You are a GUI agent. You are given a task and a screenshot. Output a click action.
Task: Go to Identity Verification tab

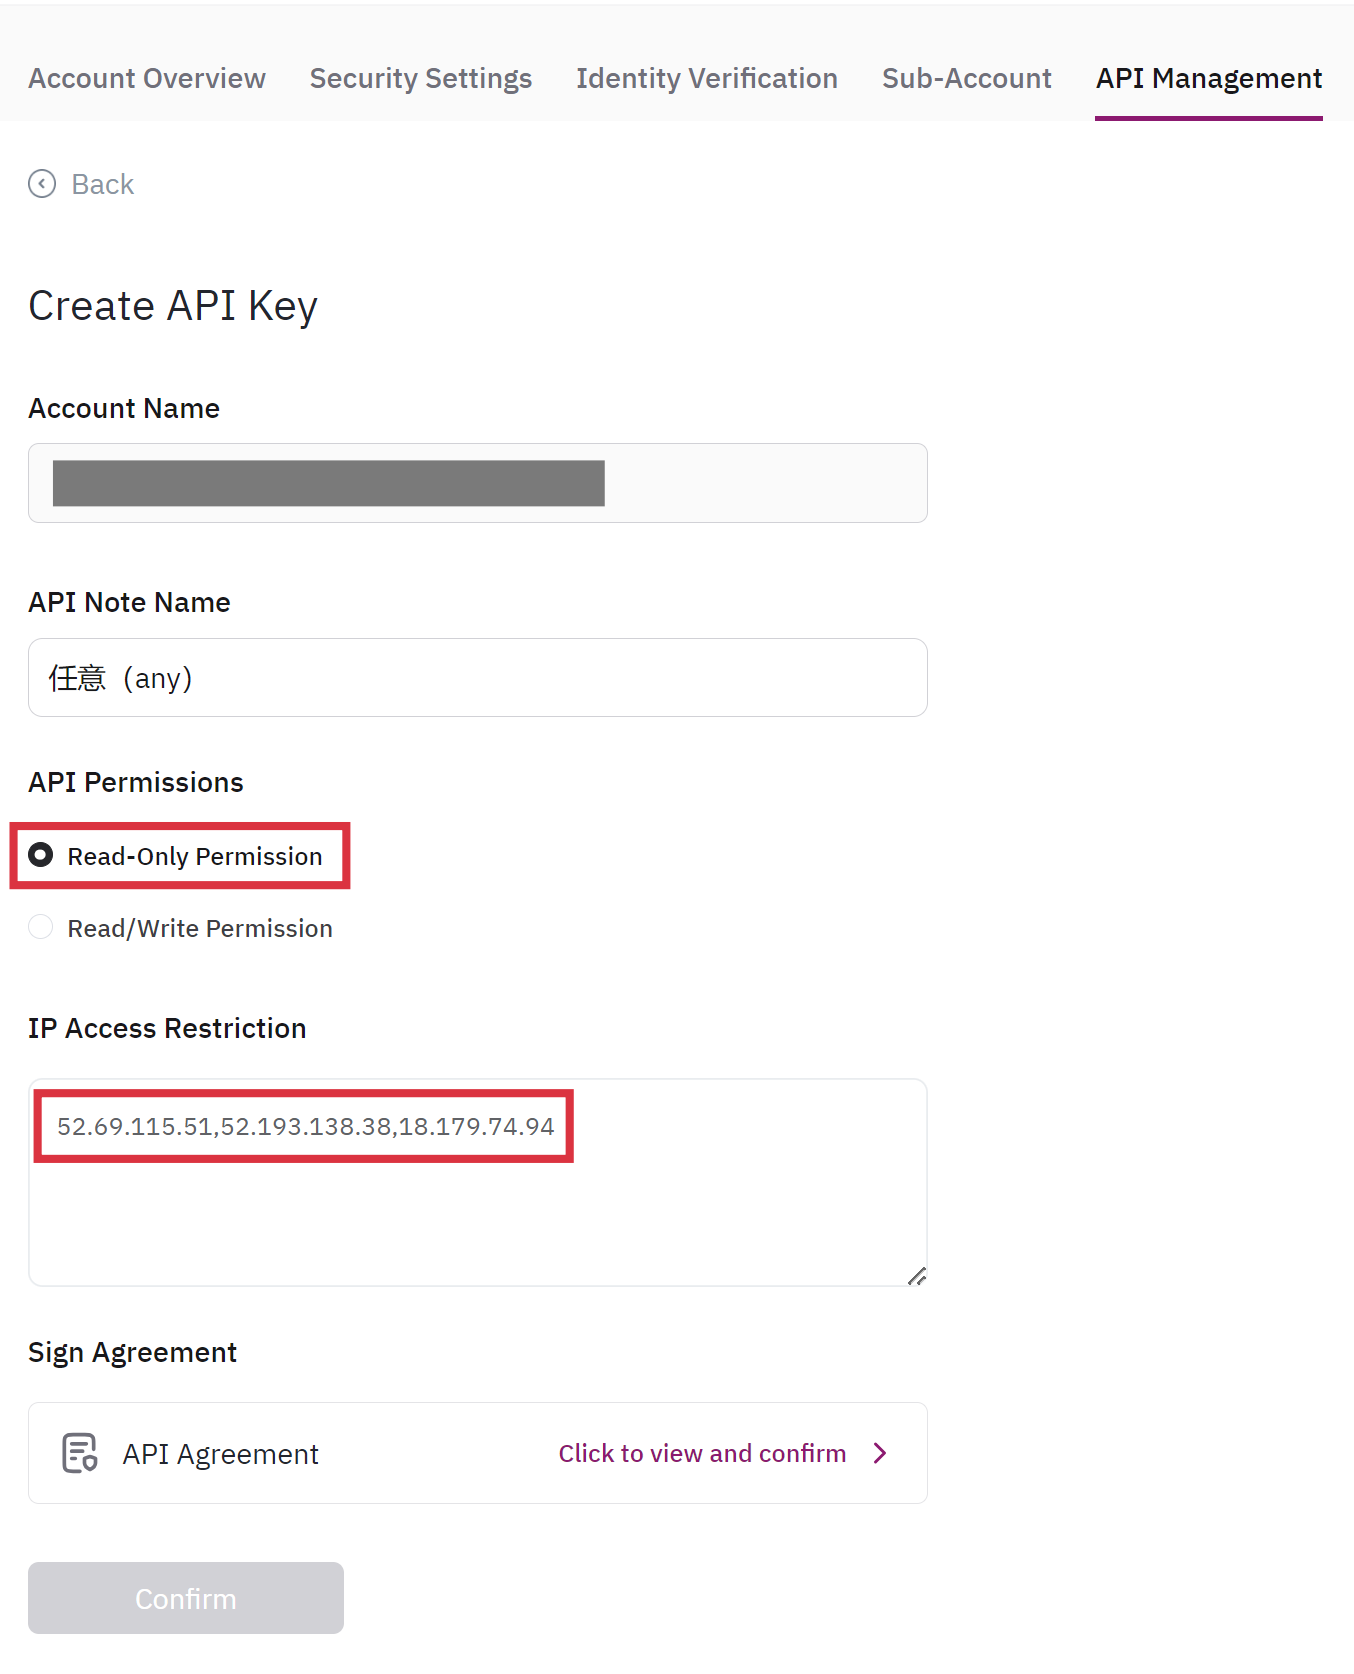(x=707, y=78)
